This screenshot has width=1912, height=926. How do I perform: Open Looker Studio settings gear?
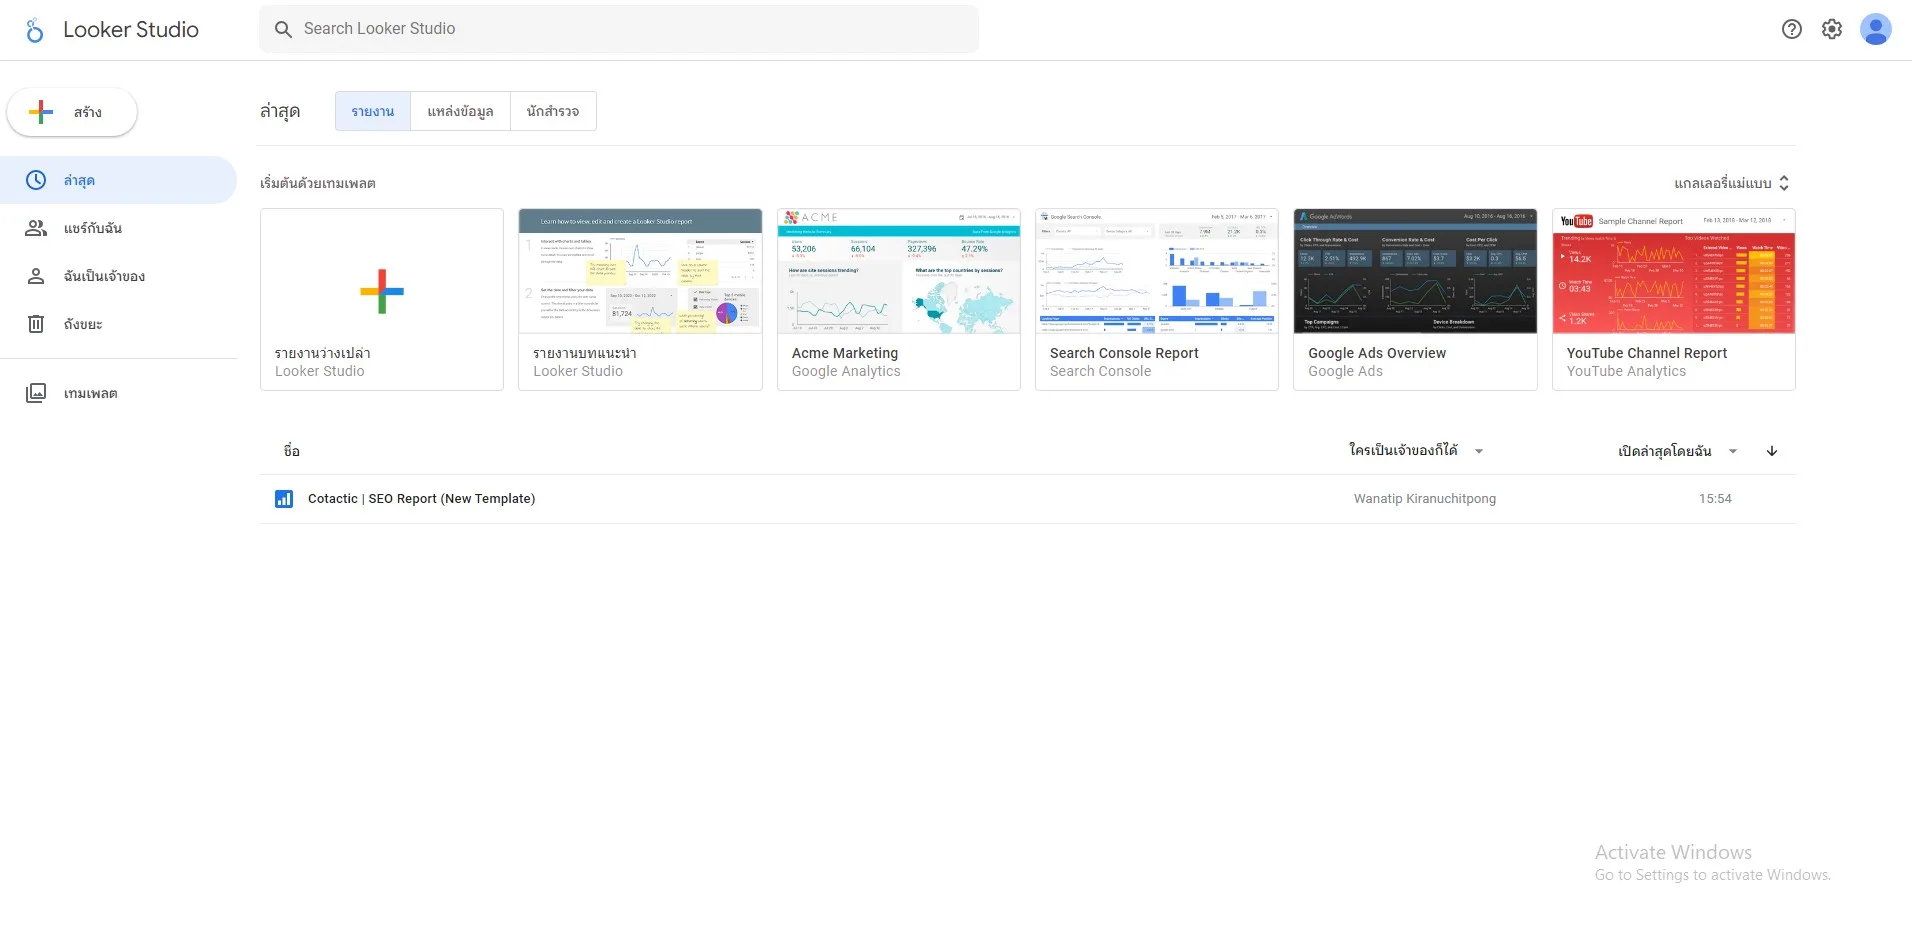pyautogui.click(x=1833, y=29)
